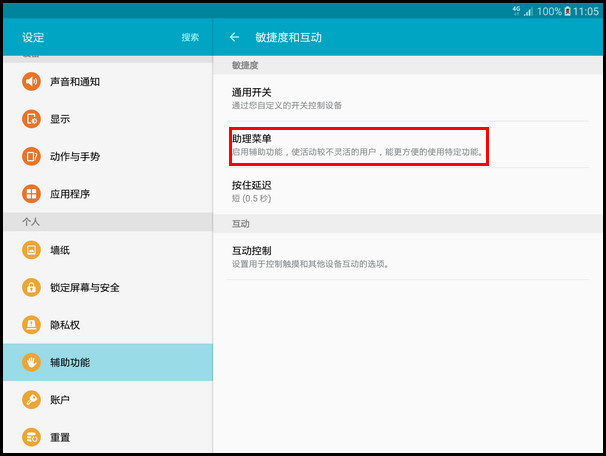Open 应用程序 settings
The height and width of the screenshot is (456, 606).
(108, 194)
